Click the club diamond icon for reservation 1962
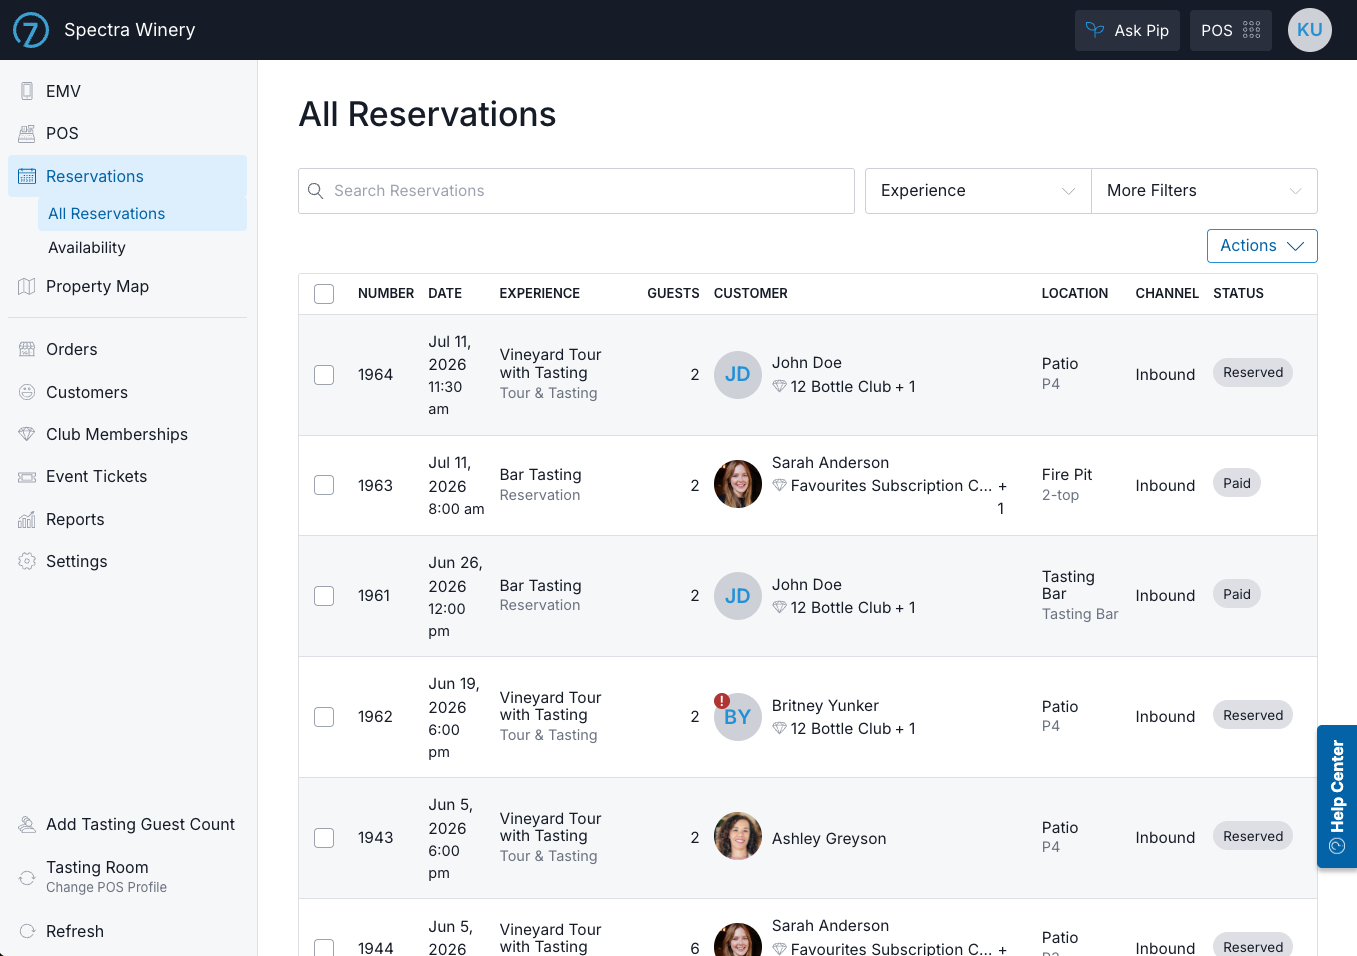1357x956 pixels. (x=779, y=729)
